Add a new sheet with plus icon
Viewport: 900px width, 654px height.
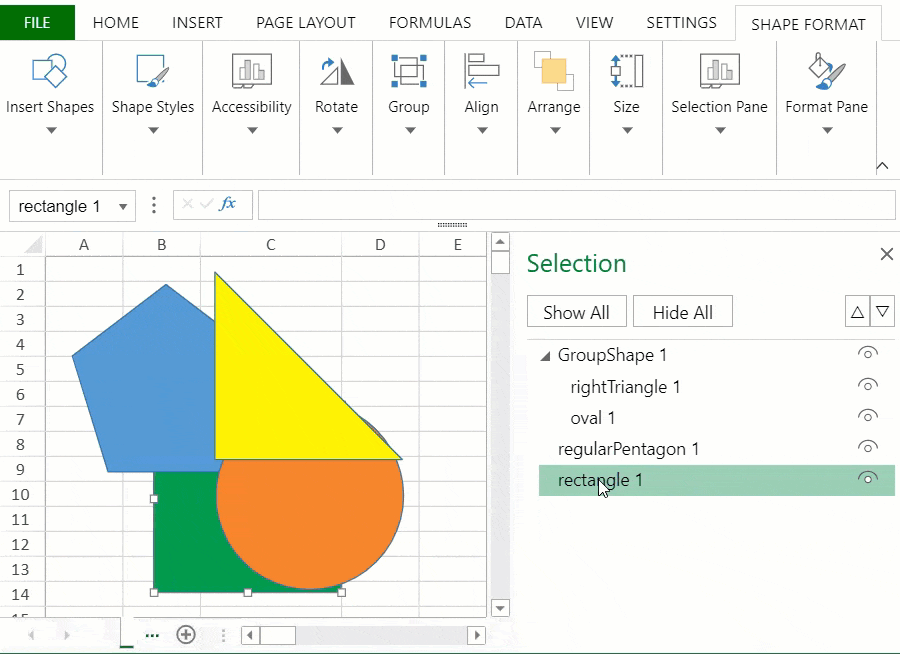[186, 634]
